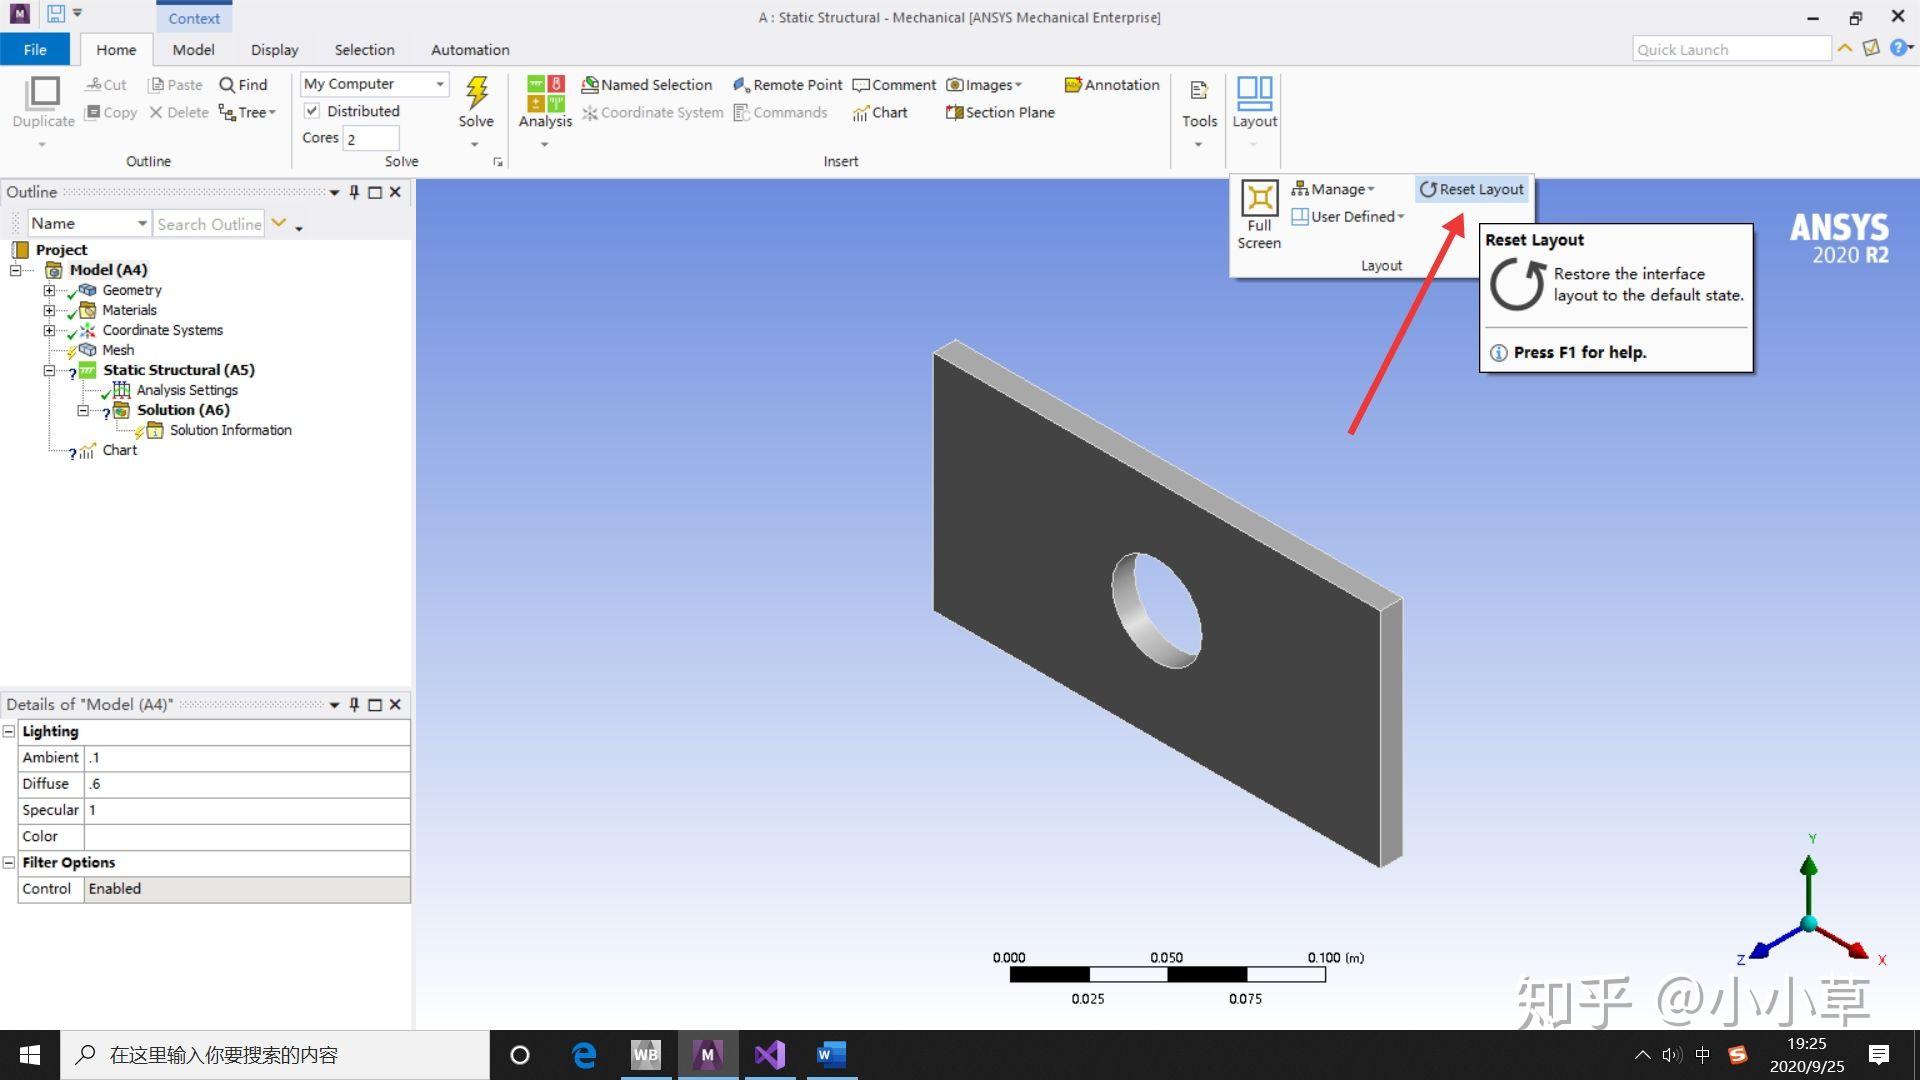The height and width of the screenshot is (1080, 1920).
Task: Collapse the Static Structural (A5) node
Action: click(48, 370)
